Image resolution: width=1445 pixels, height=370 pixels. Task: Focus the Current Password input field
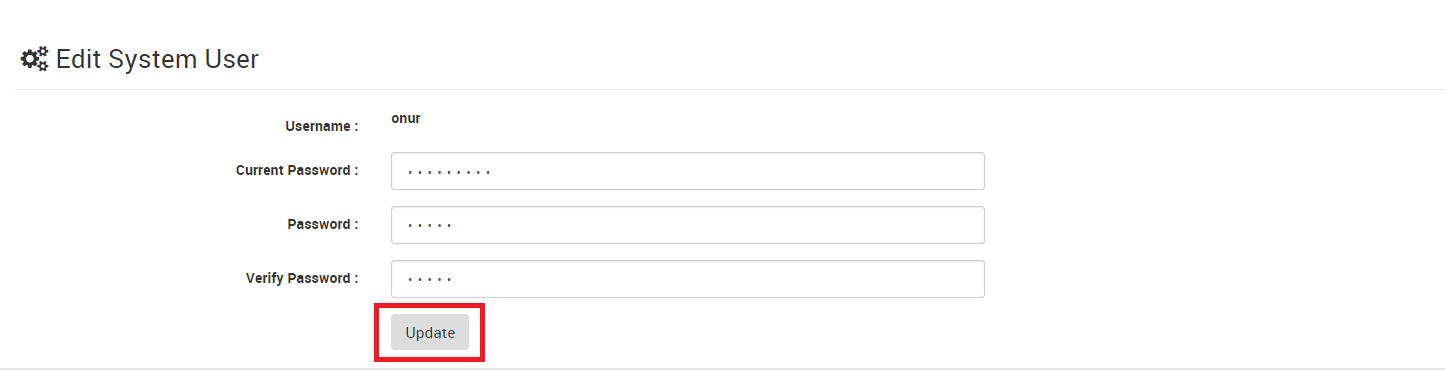(688, 171)
